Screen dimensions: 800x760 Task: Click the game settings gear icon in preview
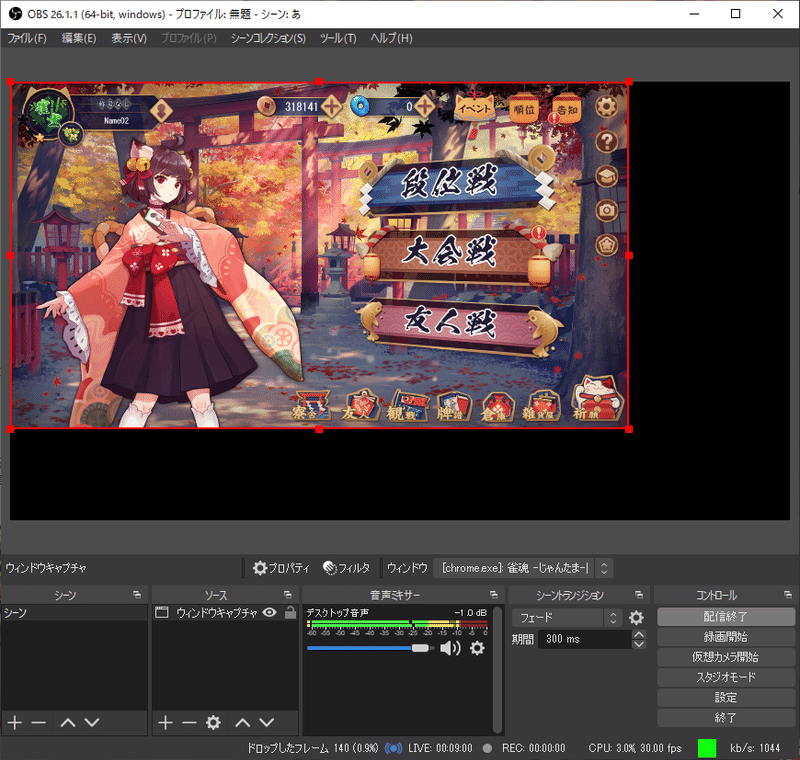pos(606,107)
